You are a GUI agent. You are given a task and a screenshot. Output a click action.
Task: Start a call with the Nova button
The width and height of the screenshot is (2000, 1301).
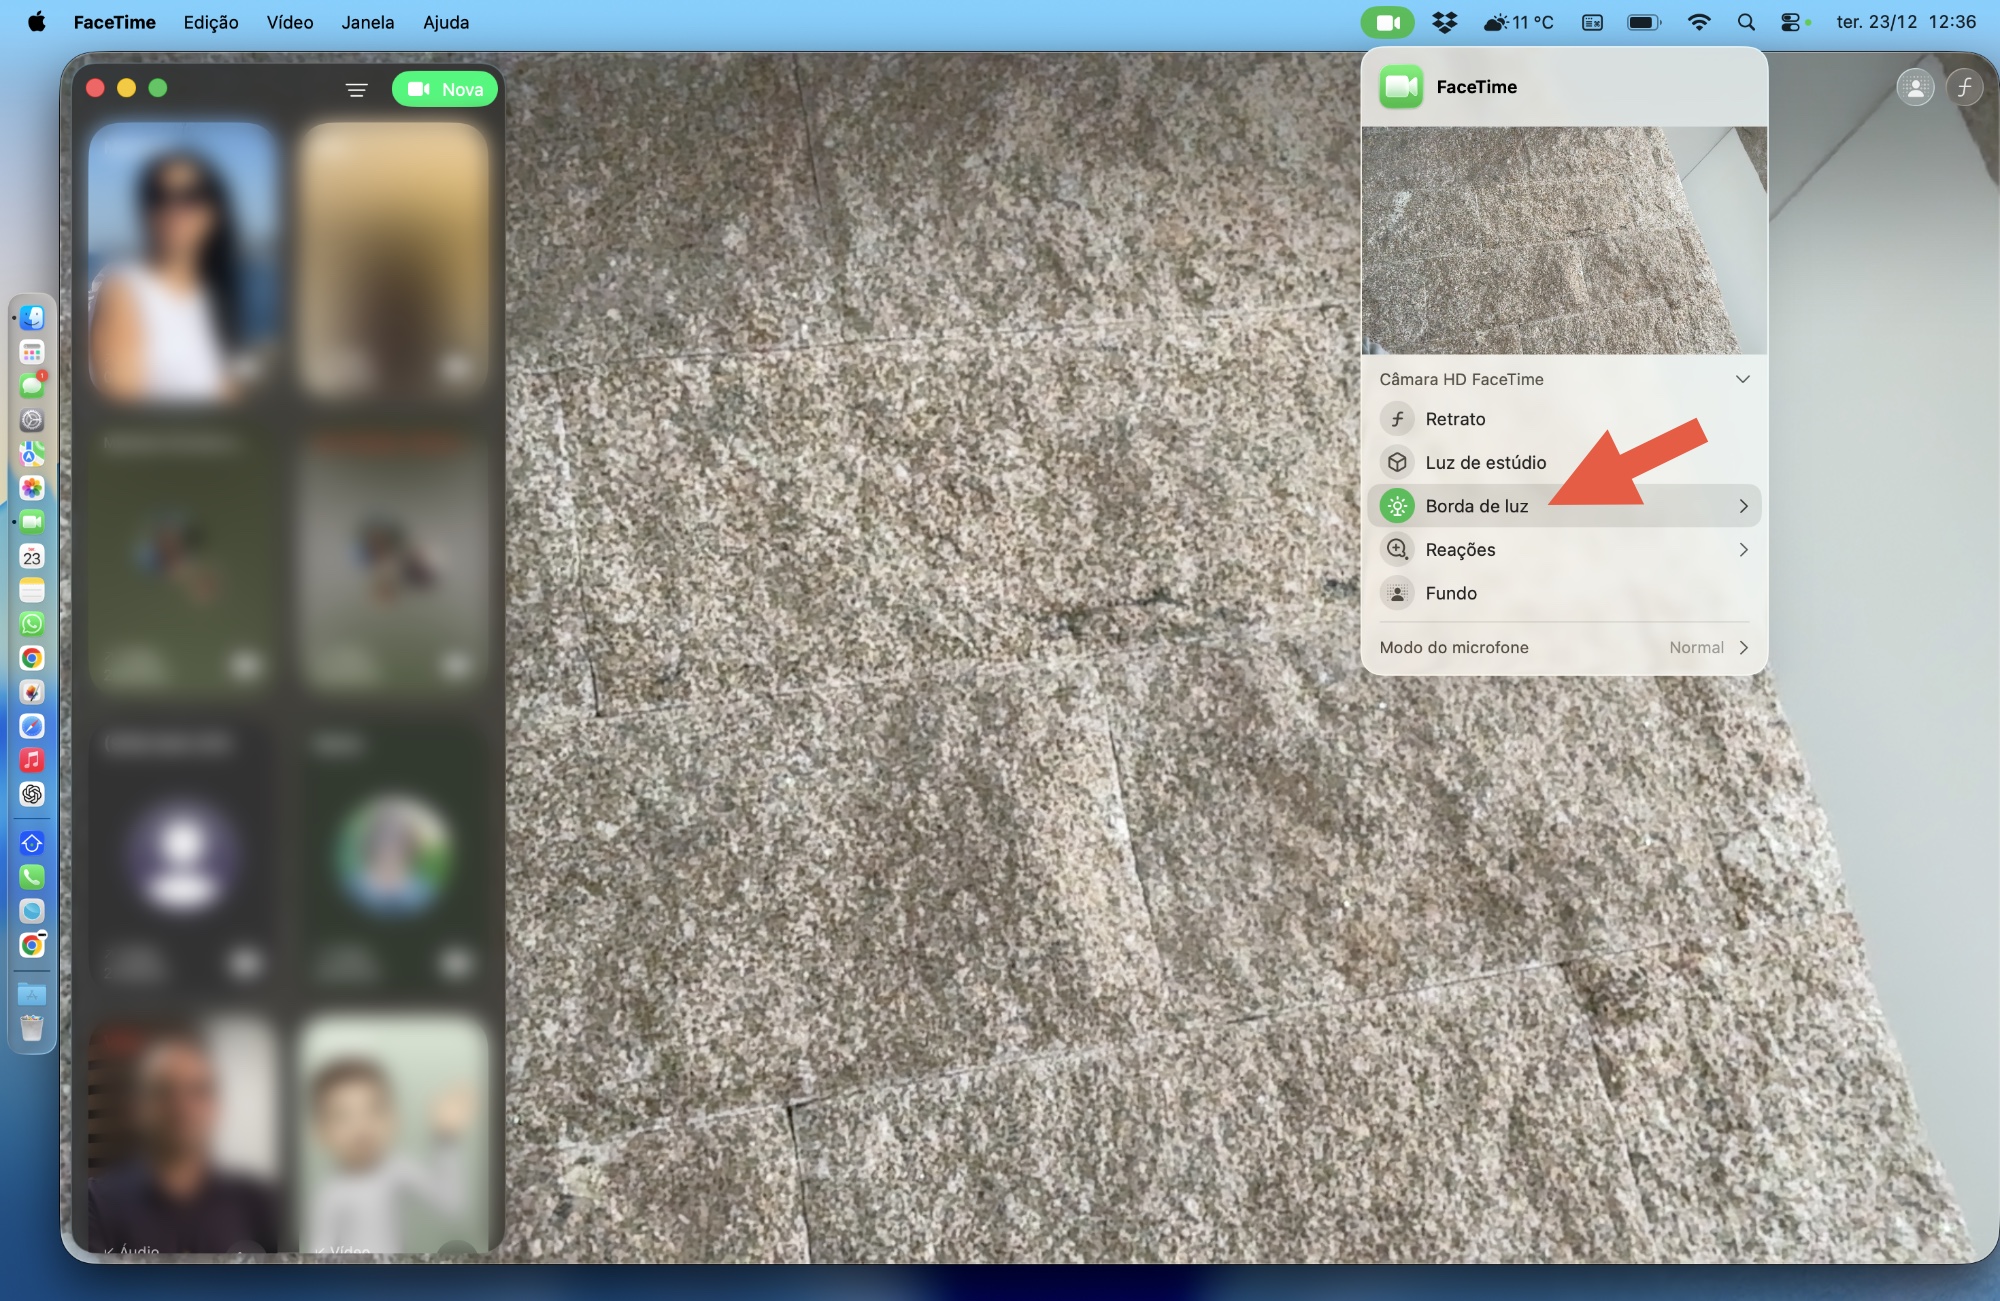[445, 89]
